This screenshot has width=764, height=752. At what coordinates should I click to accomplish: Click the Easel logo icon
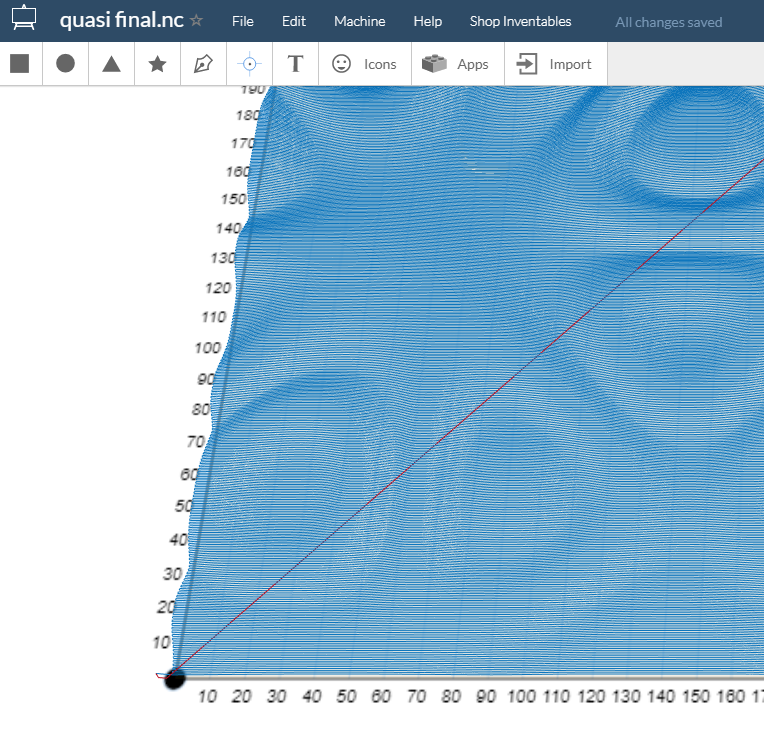point(23,18)
